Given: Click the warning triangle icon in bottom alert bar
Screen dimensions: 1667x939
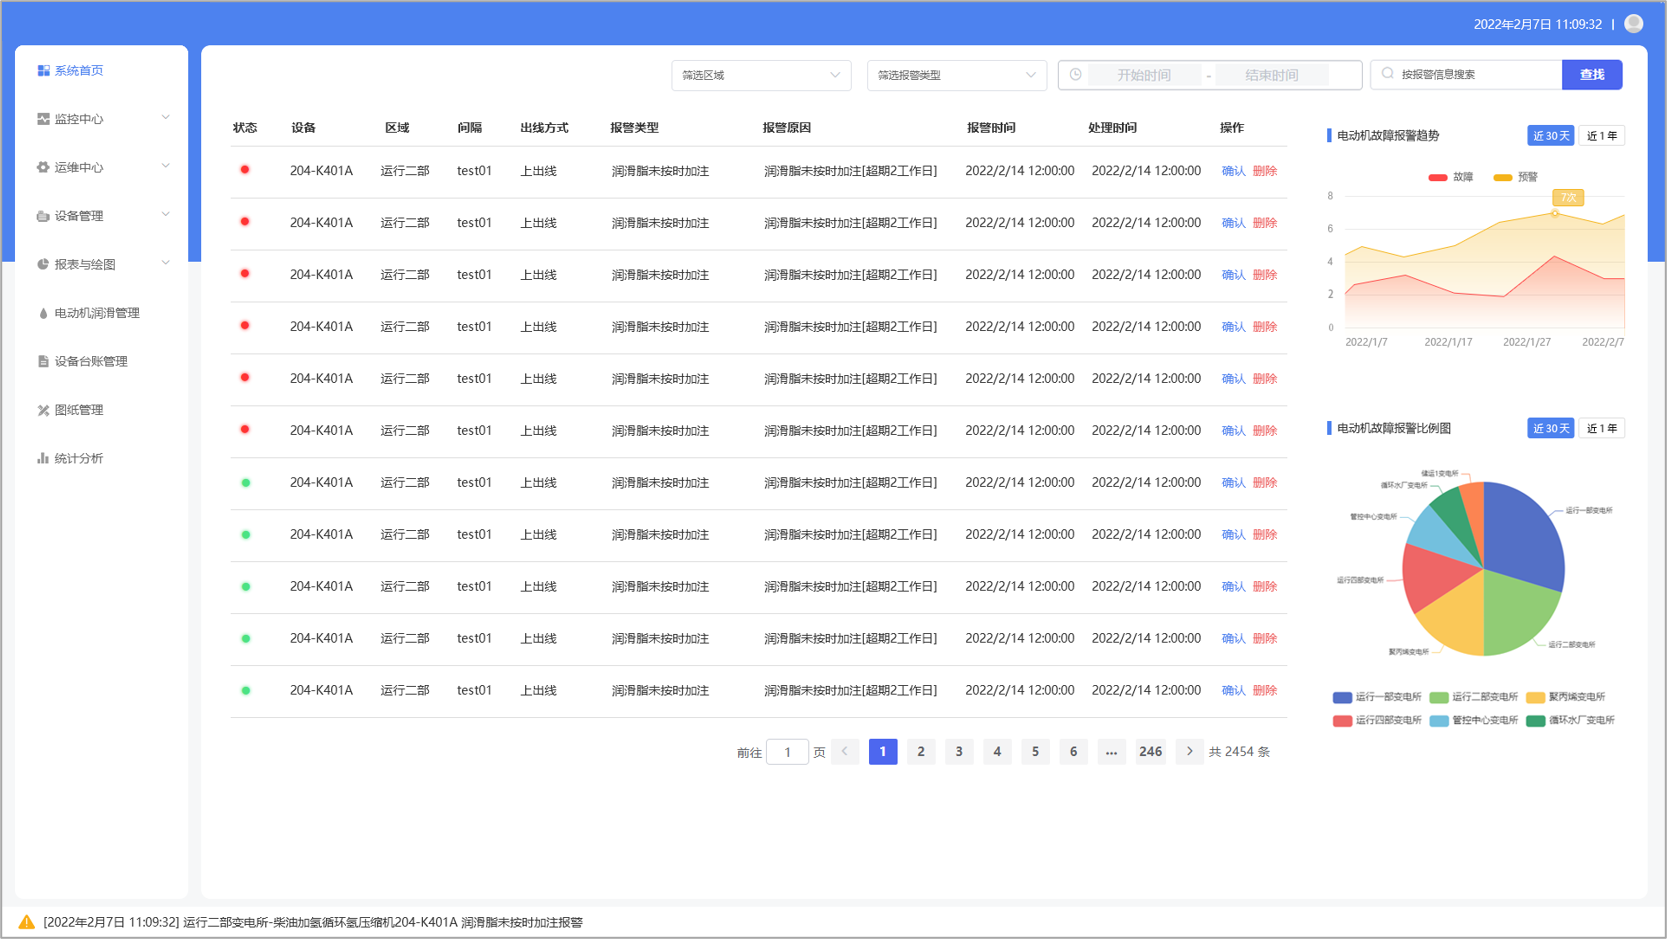Looking at the screenshot, I should pos(26,922).
